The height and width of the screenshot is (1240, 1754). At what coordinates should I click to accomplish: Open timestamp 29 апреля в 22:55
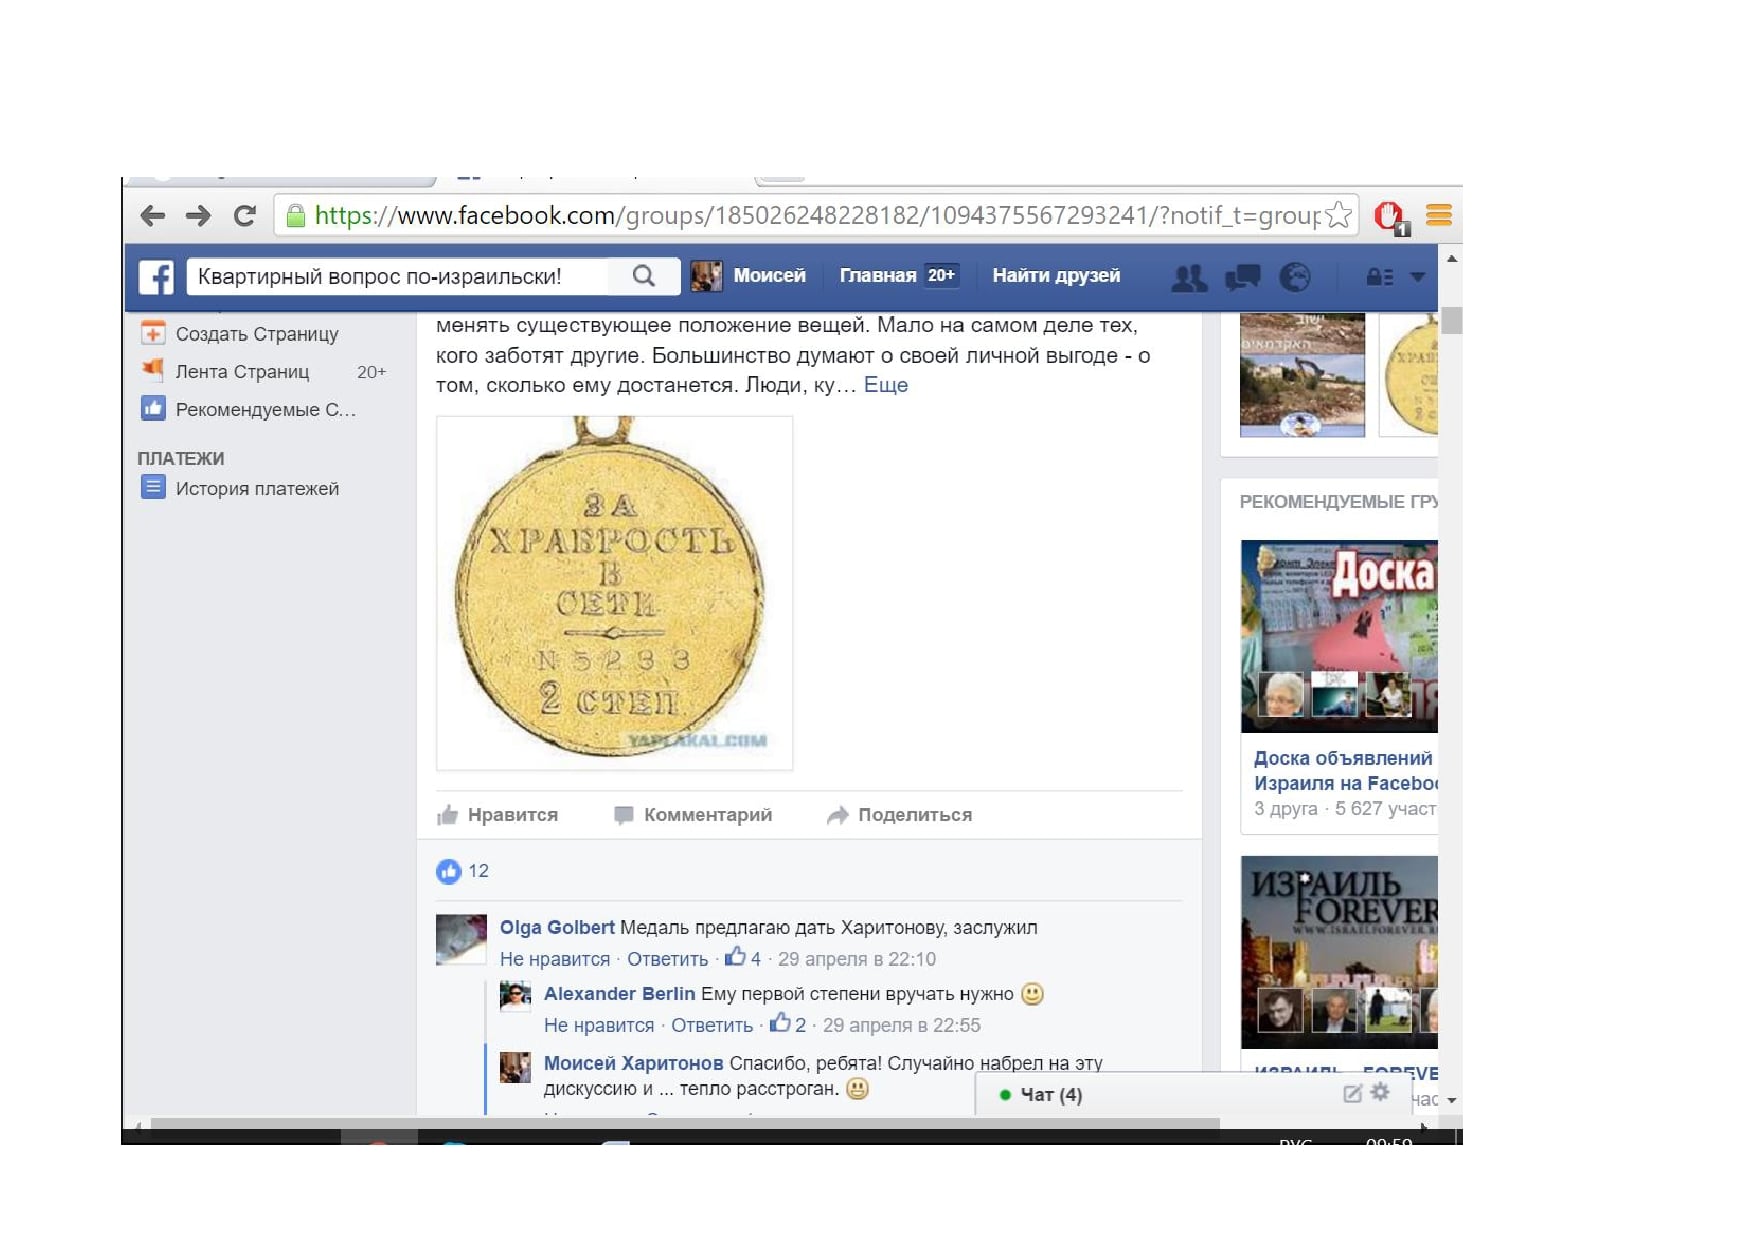[x=901, y=1025]
